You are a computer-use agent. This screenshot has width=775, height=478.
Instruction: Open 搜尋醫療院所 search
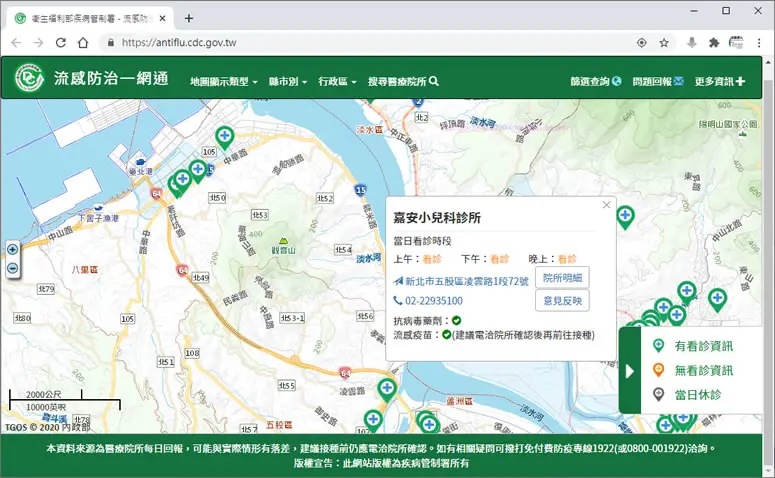403,82
